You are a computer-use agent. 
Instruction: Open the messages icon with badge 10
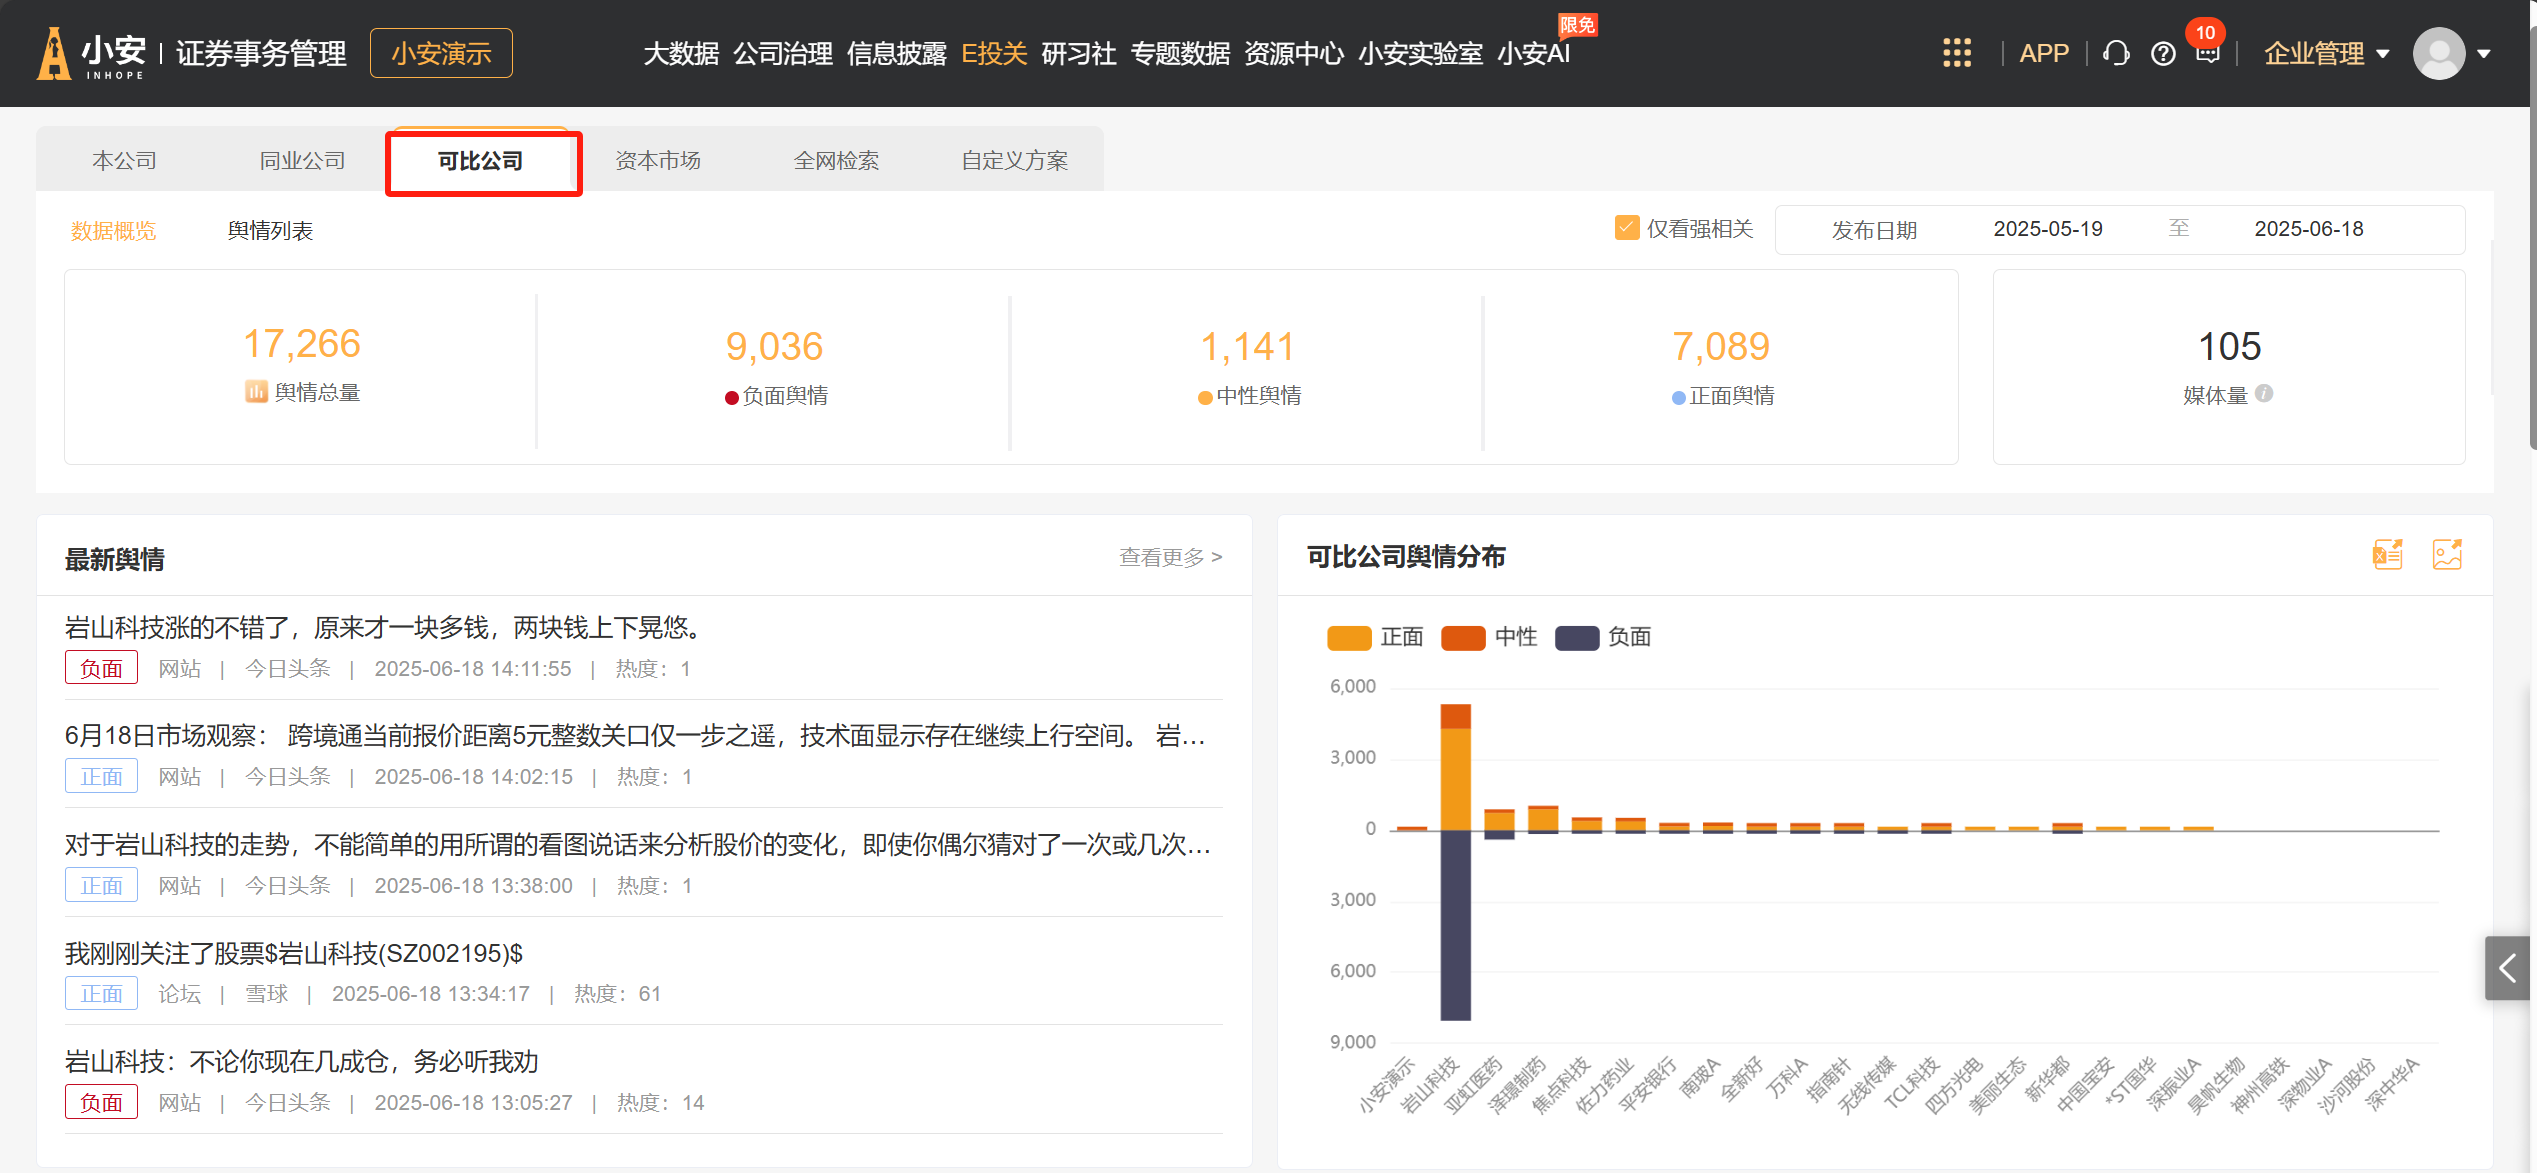(x=2207, y=53)
